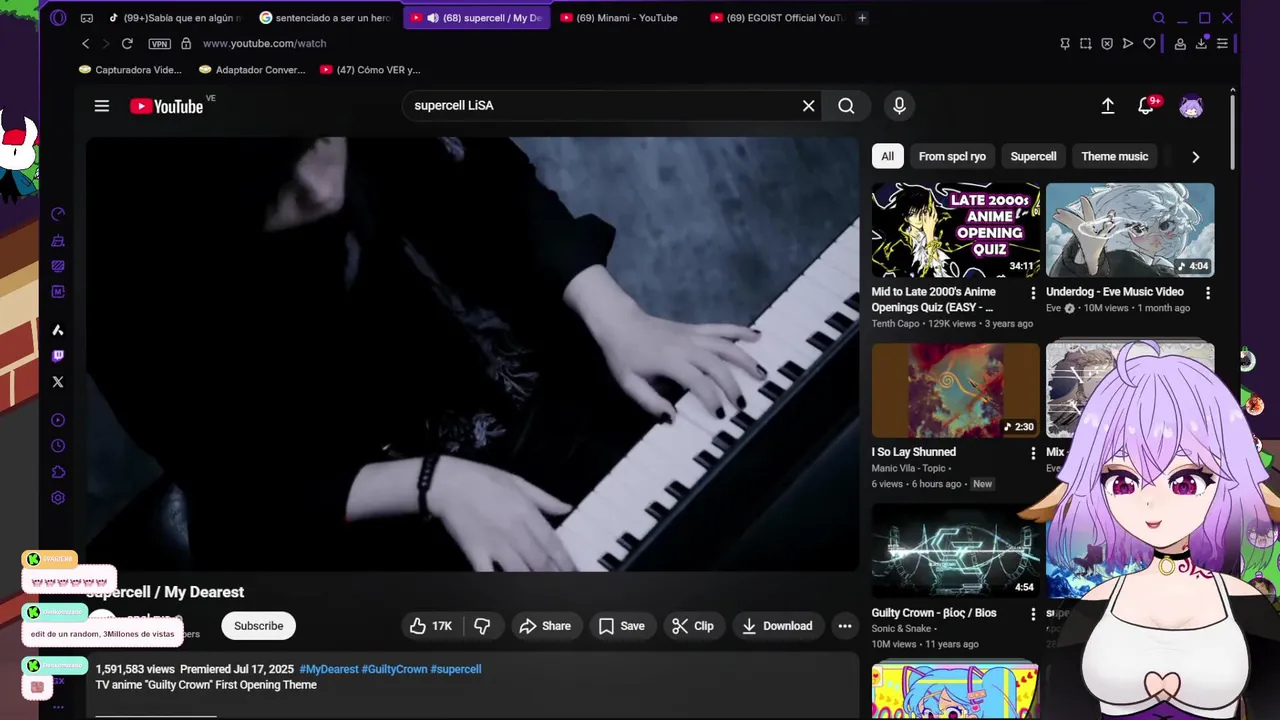Dislike the video with thumbs-down

coord(482,626)
